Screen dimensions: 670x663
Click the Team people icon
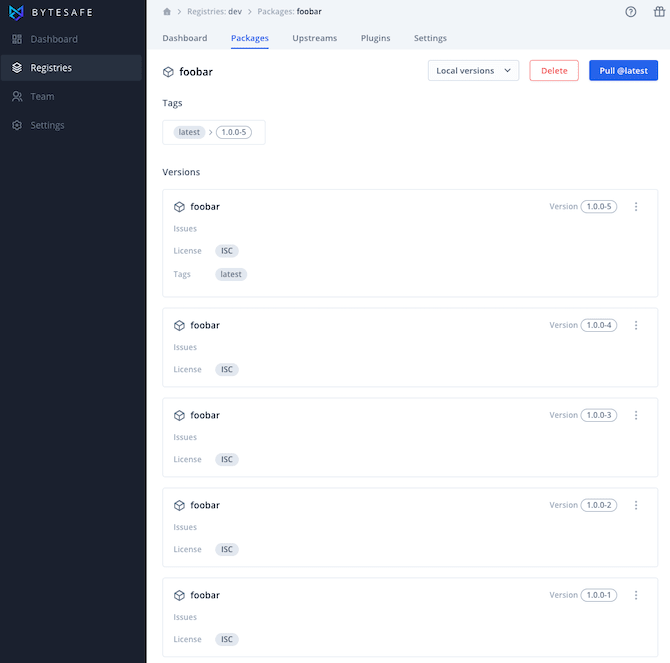coord(17,97)
